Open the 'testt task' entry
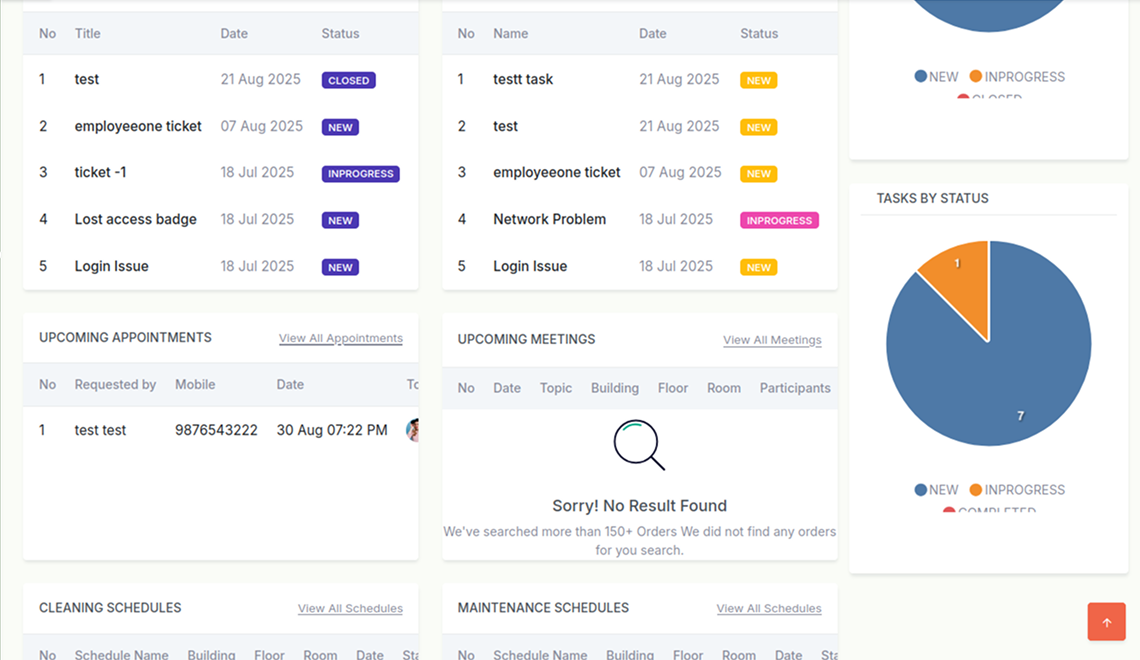Screen dimensions: 1140x660 click(x=522, y=79)
